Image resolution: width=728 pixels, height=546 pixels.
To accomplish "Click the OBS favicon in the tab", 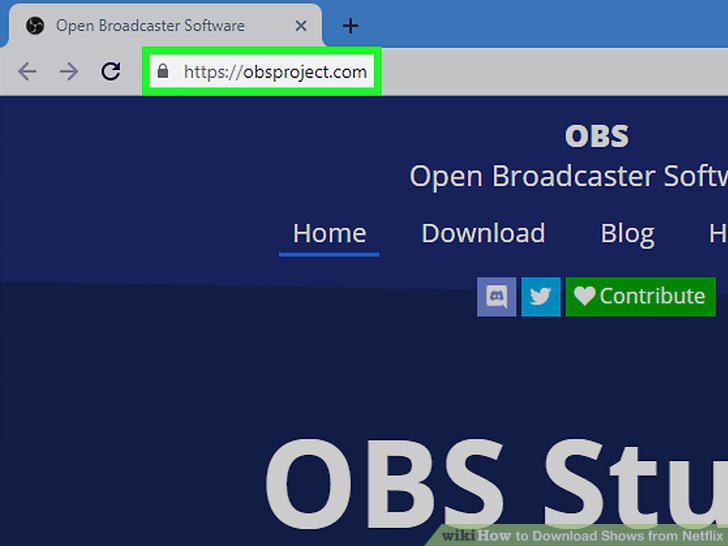I will pos(35,26).
